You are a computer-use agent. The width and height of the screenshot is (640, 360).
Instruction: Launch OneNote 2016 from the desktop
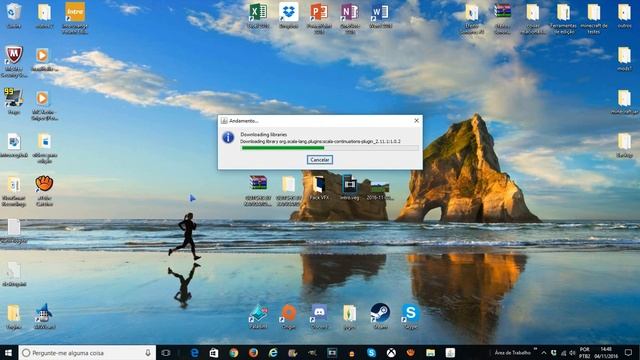350,18
